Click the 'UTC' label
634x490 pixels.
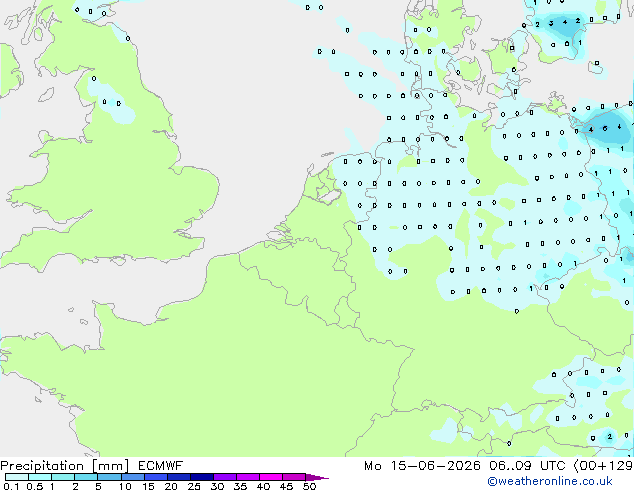click(553, 466)
